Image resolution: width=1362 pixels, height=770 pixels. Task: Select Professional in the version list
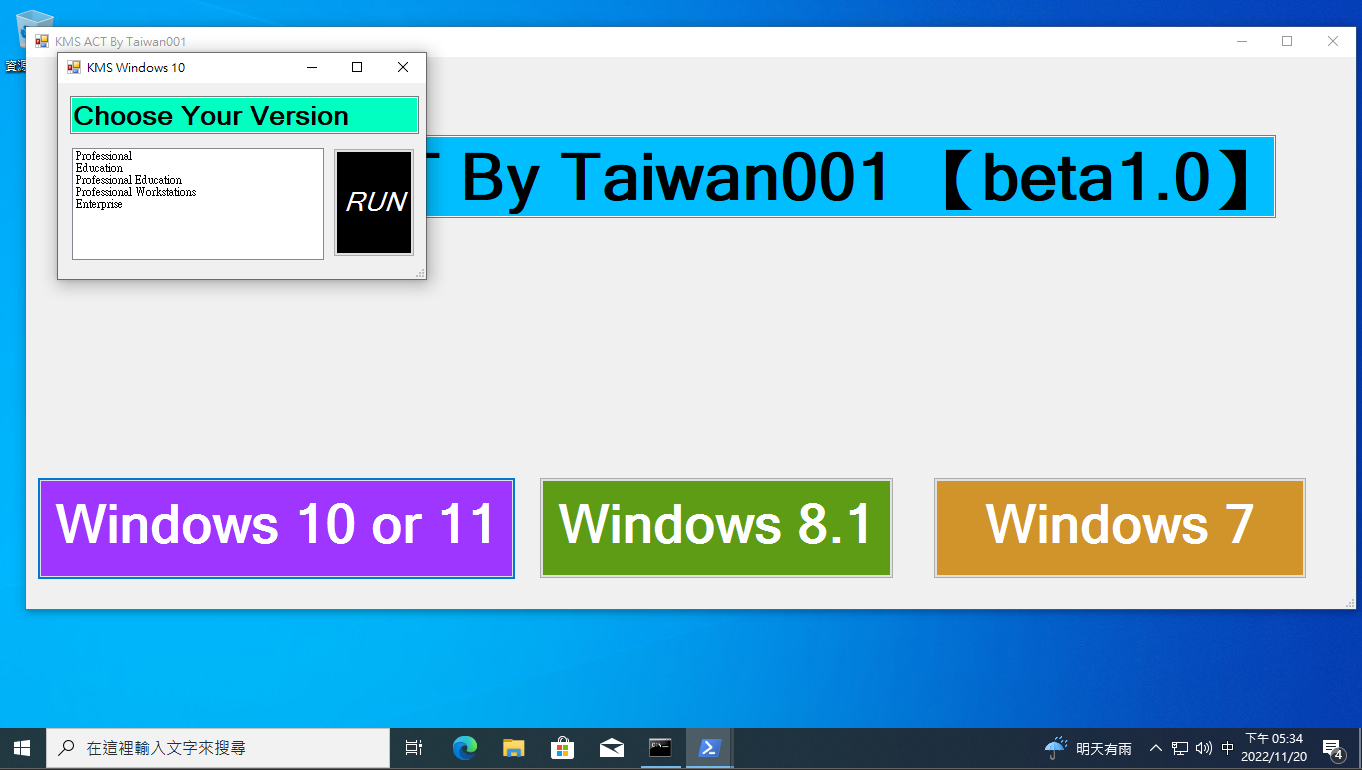coord(104,156)
